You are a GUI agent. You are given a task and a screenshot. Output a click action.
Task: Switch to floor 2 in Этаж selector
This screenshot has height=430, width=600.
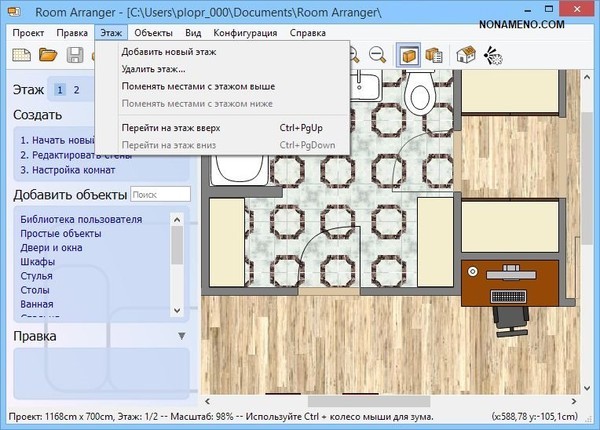pyautogui.click(x=76, y=90)
